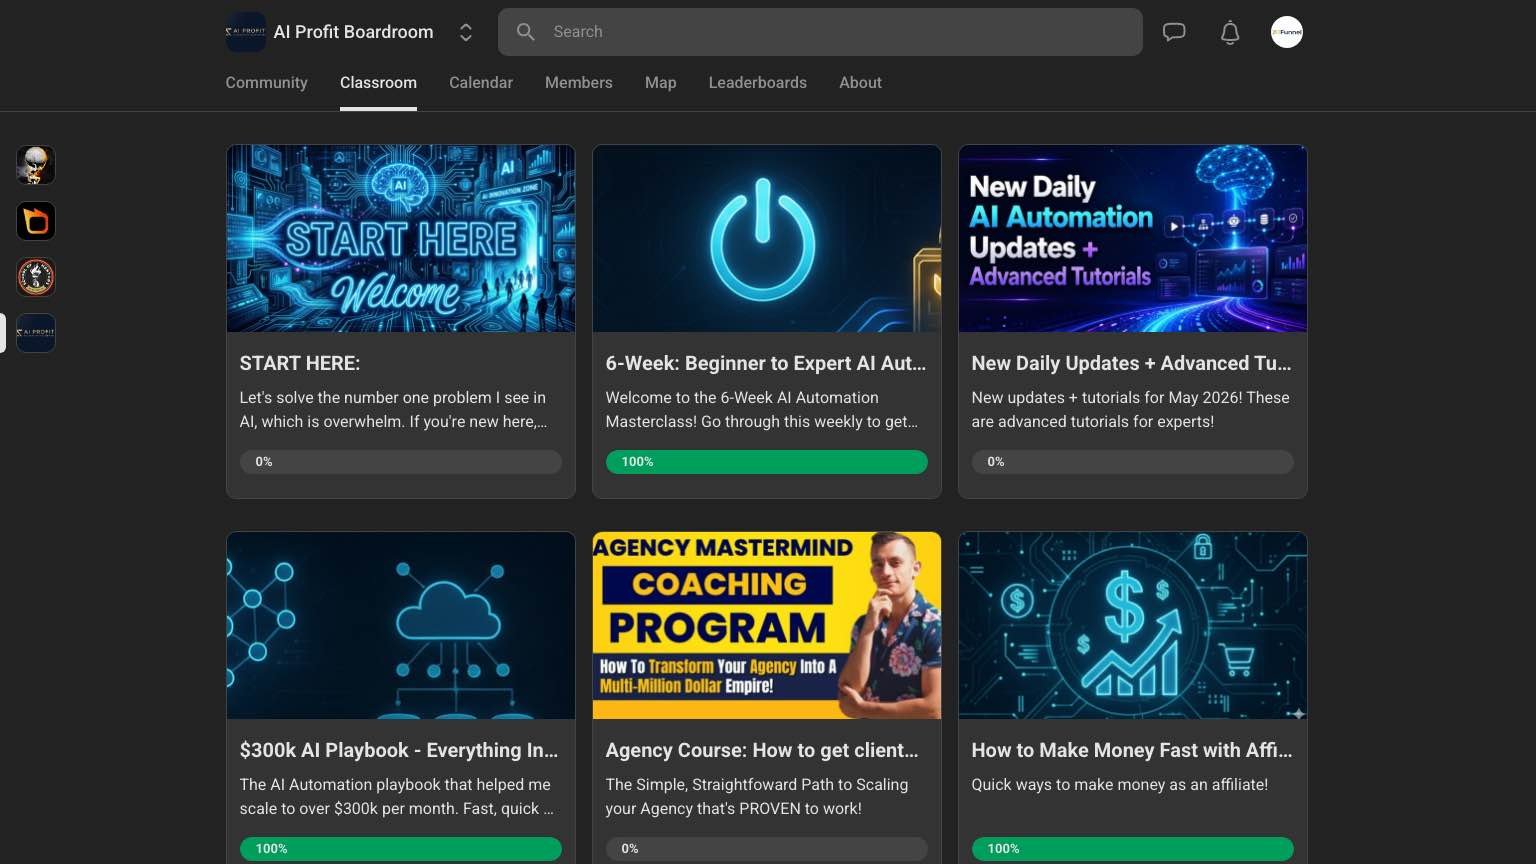
Task: Switch to the orange logo community in sidebar
Action: tap(36, 221)
